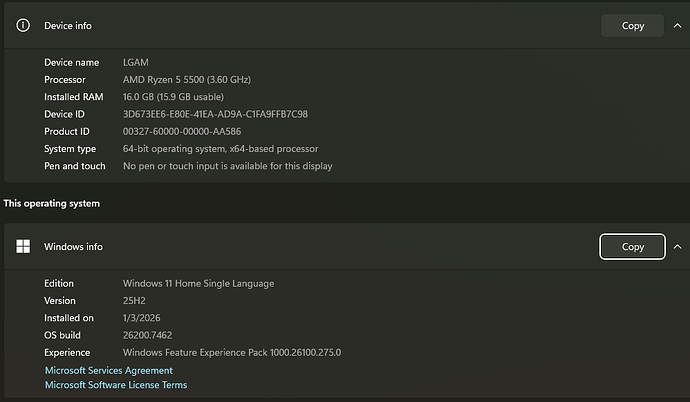This screenshot has width=690, height=402.
Task: Click the Product ID value 00327-60000-00000-AA586
Action: click(x=182, y=132)
